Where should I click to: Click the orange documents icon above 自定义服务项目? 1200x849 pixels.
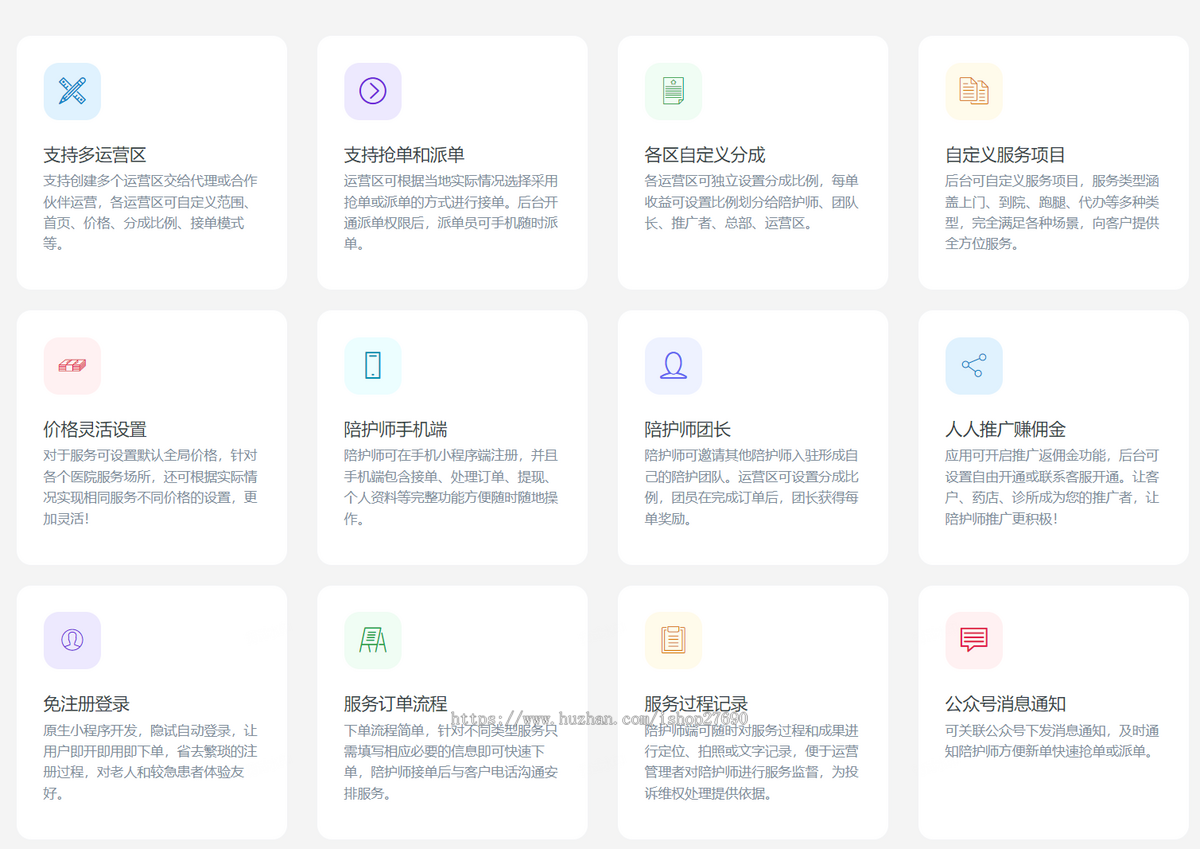point(974,91)
